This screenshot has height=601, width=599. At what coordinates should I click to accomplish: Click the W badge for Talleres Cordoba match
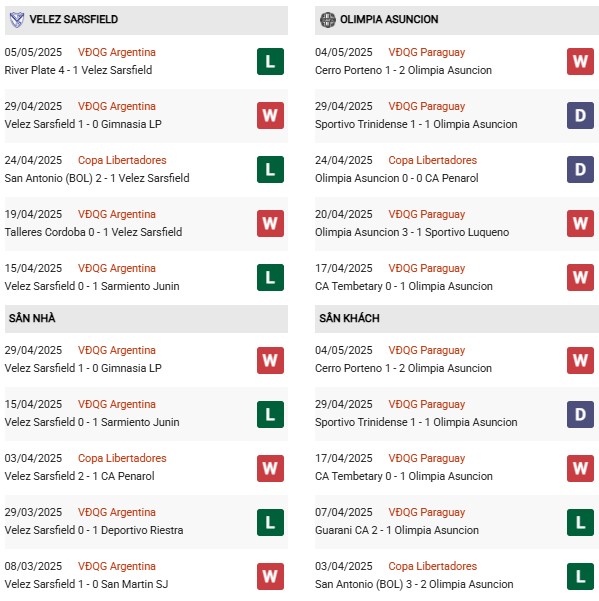pos(271,223)
